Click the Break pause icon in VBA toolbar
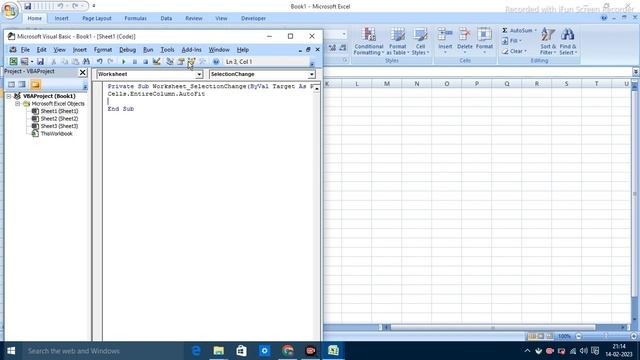 pos(135,62)
